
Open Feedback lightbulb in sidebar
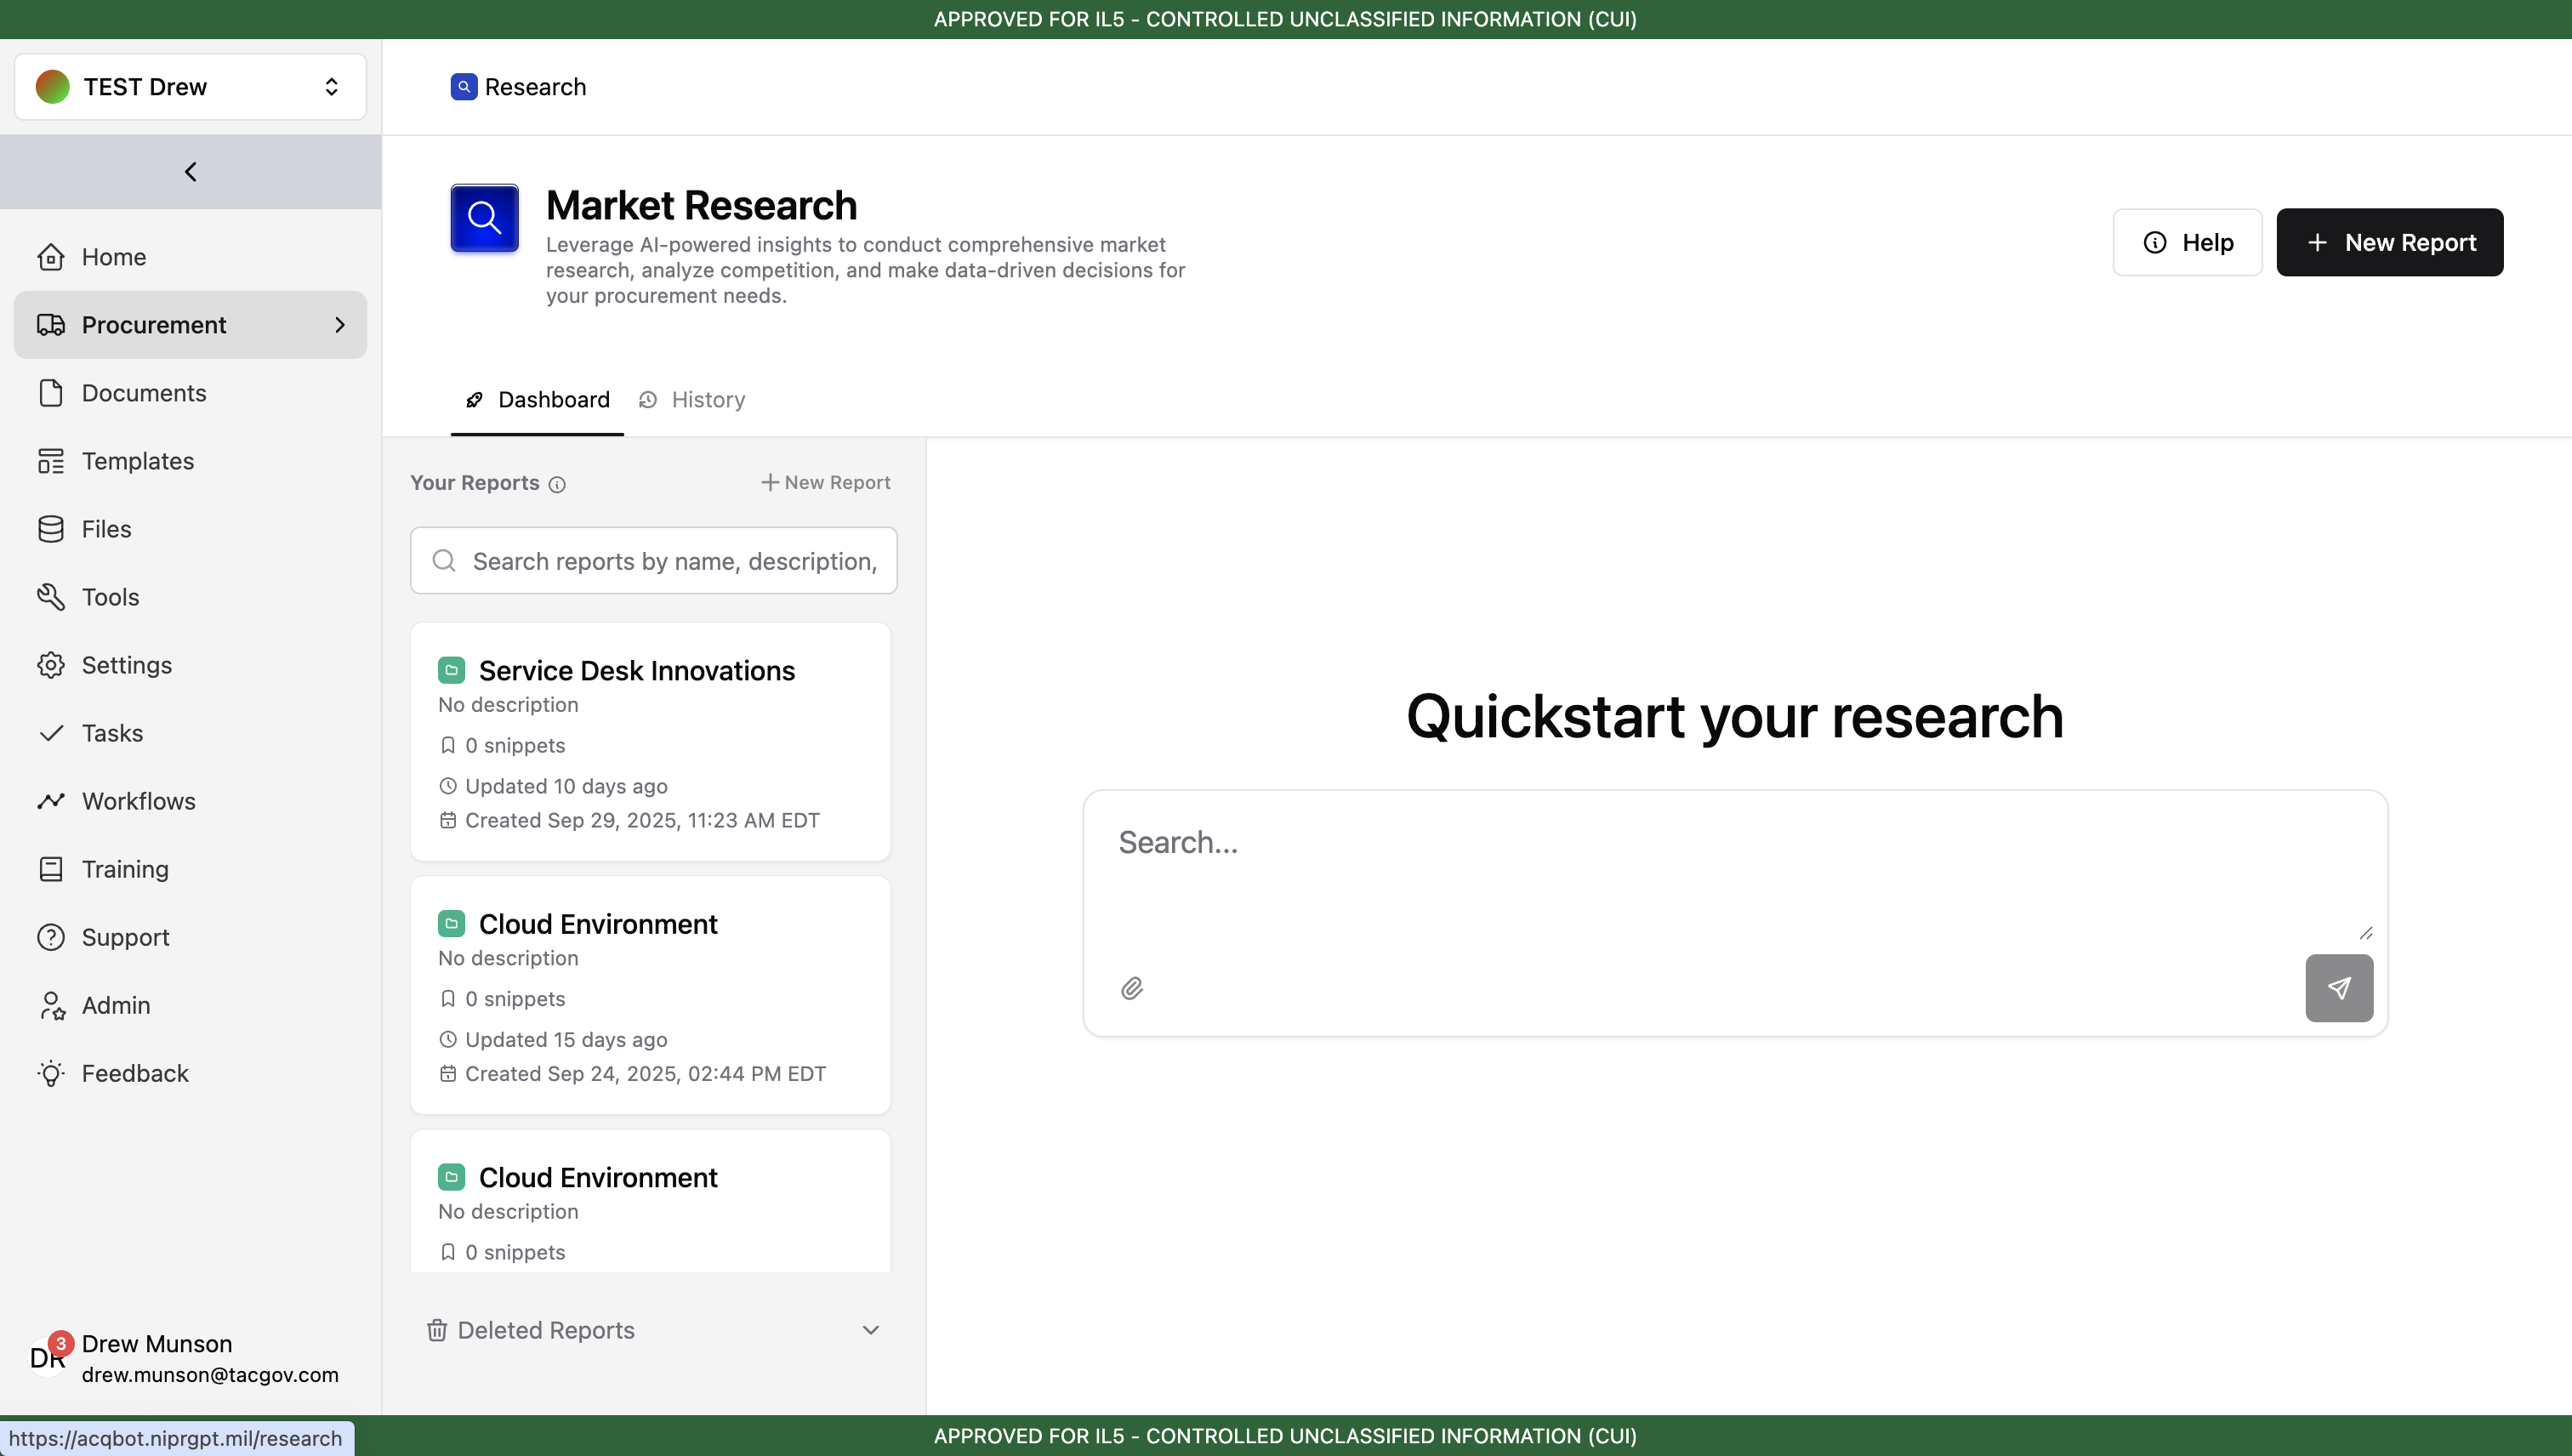[x=134, y=1073]
